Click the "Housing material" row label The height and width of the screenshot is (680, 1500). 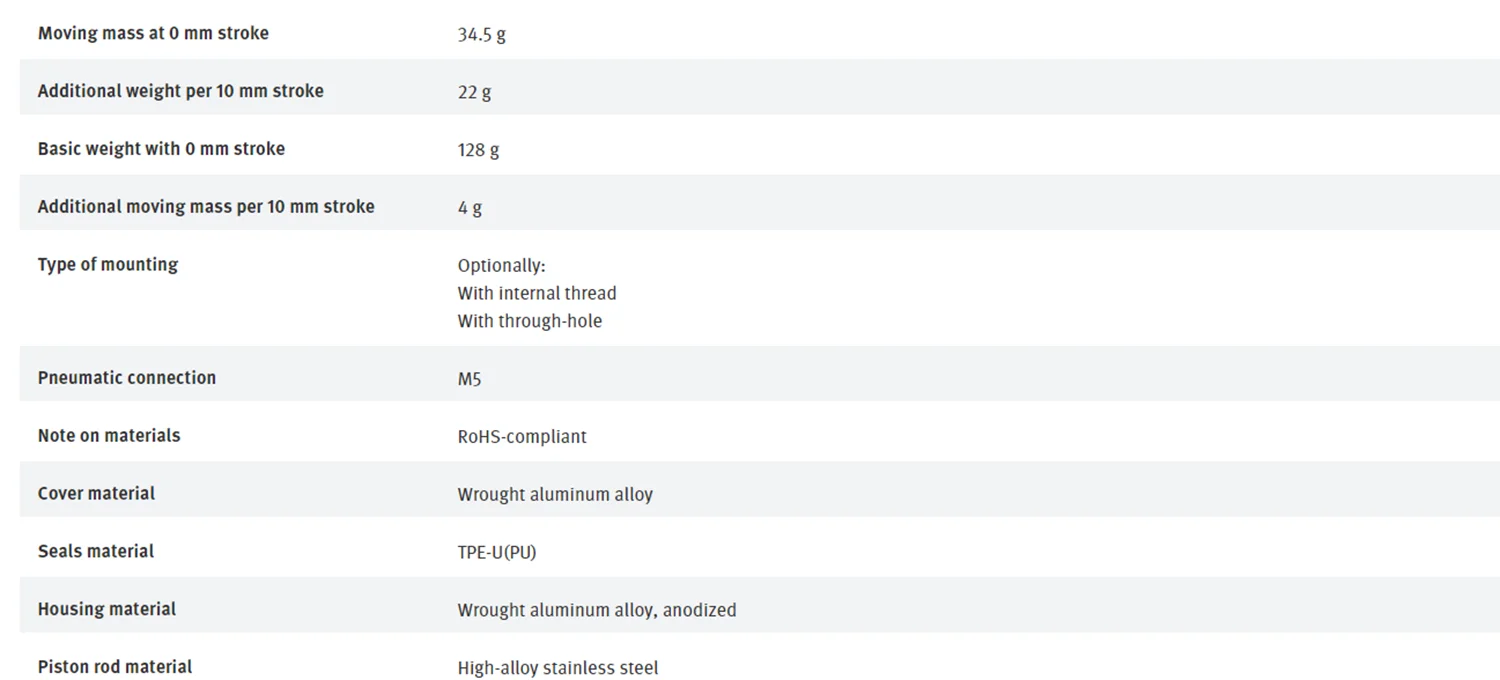tap(107, 609)
